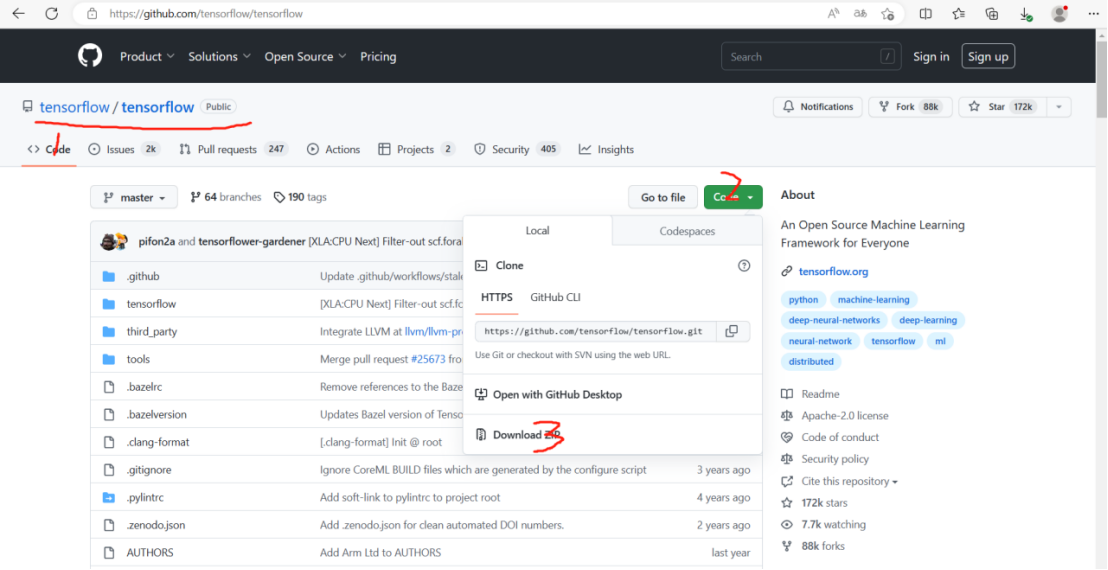Image resolution: width=1108 pixels, height=570 pixels.
Task: Click the Clone help question mark icon
Action: 743,266
